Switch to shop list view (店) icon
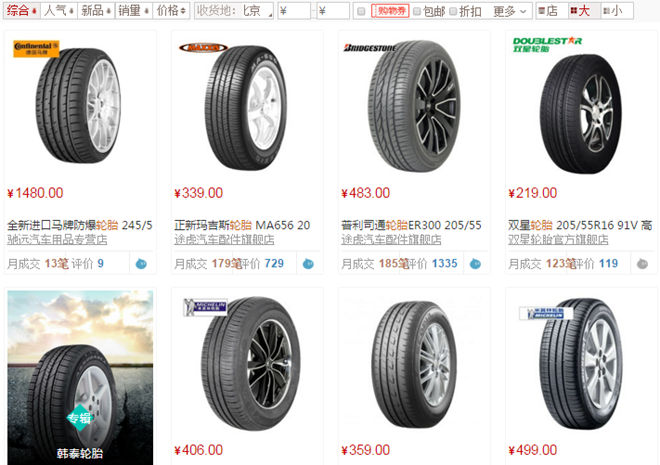660x465 pixels. click(x=549, y=11)
